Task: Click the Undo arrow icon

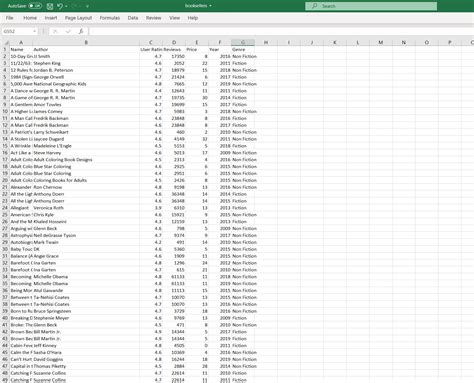Action: (x=60, y=6)
